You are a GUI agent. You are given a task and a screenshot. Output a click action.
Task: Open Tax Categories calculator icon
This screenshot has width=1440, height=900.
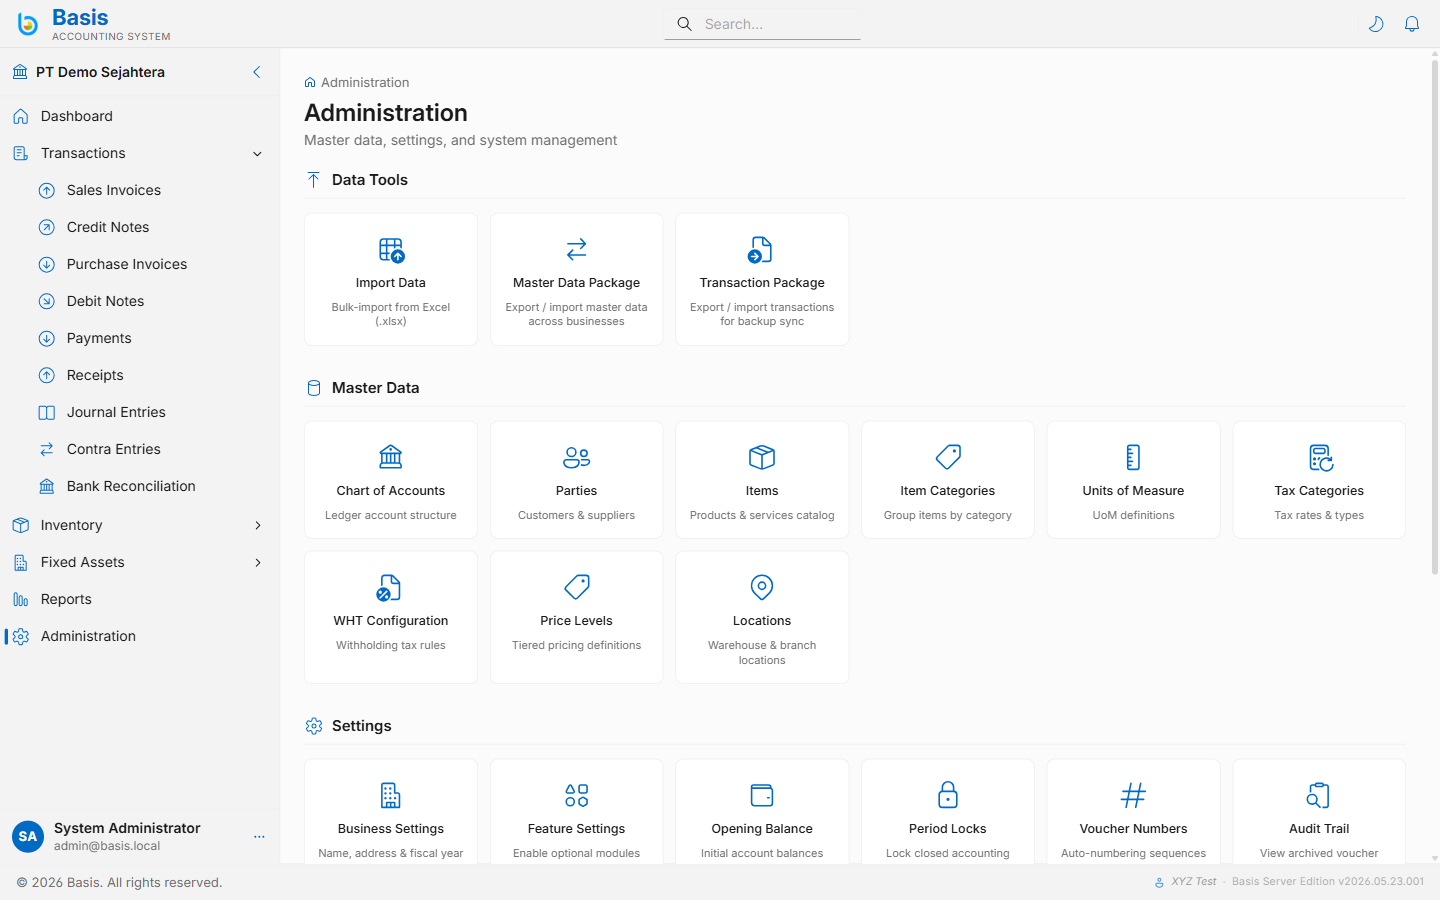tap(1321, 458)
